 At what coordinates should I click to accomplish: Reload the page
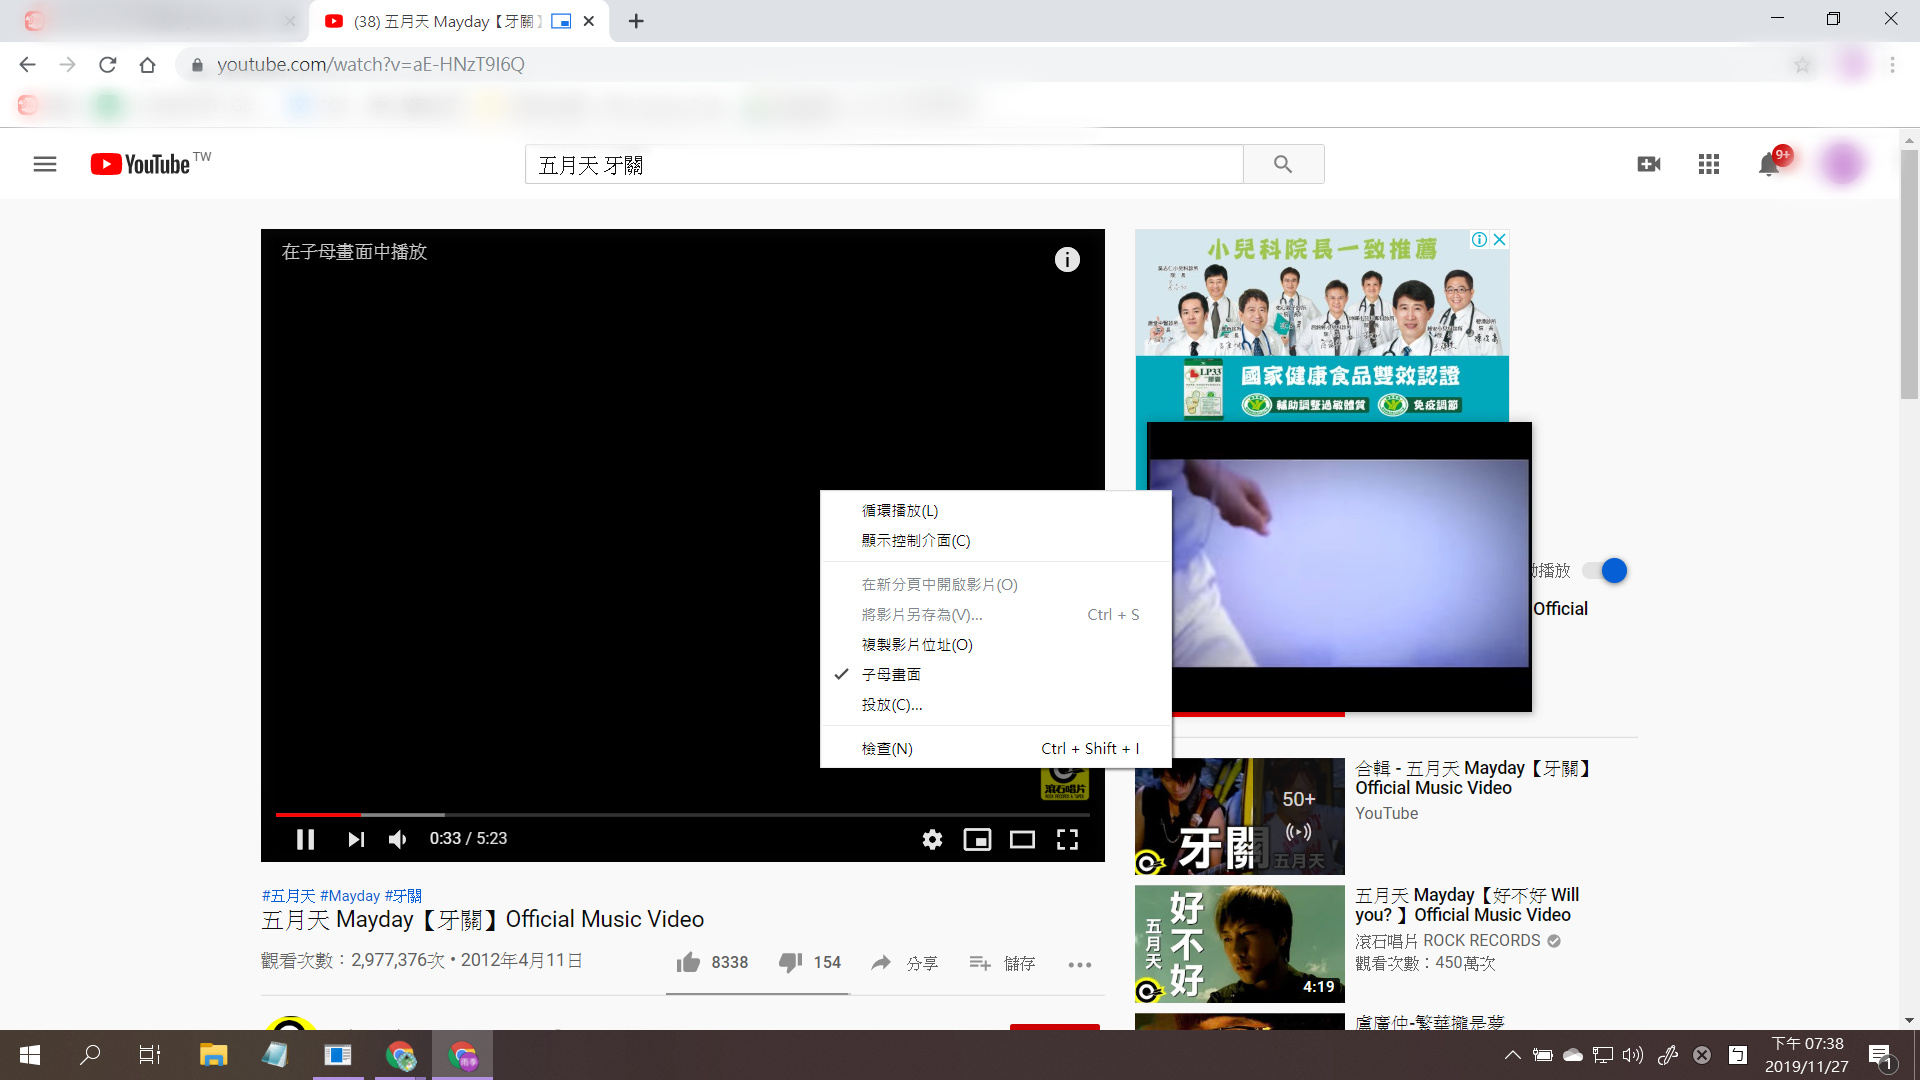point(107,64)
